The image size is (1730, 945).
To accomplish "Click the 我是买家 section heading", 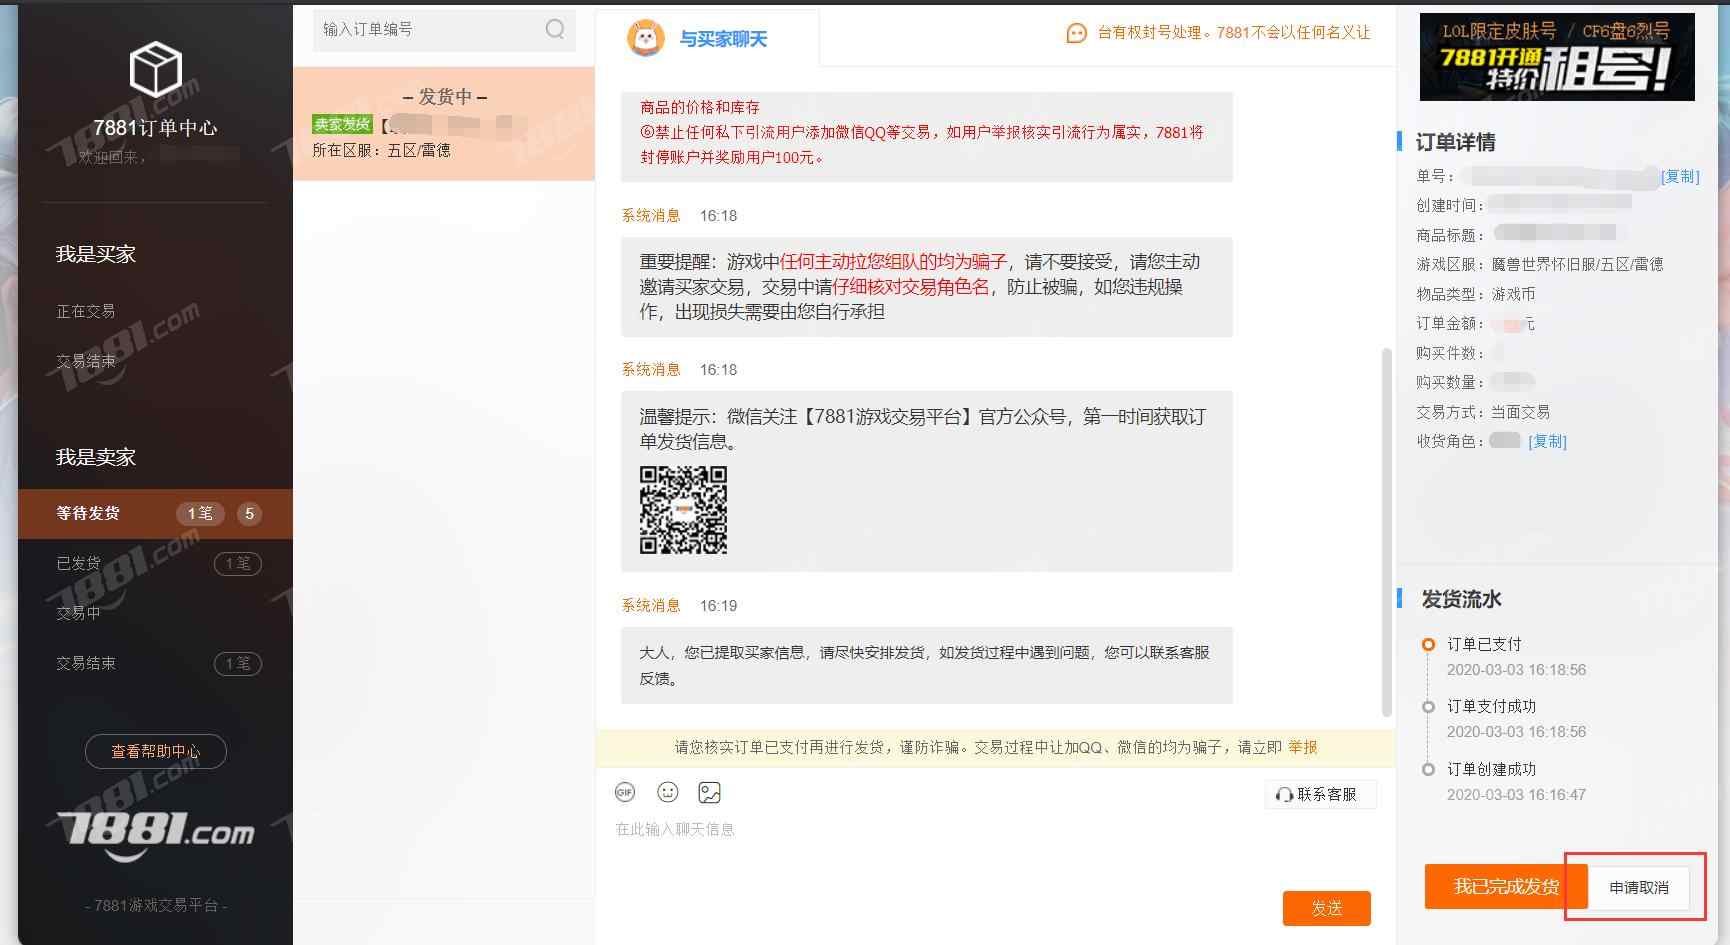I will coord(96,254).
